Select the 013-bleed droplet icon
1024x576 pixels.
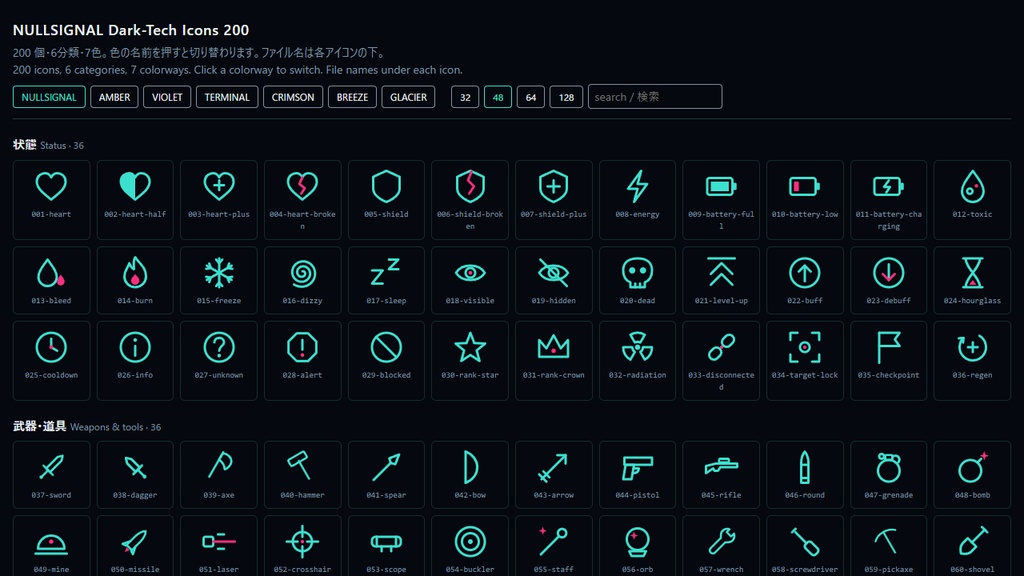click(51, 273)
